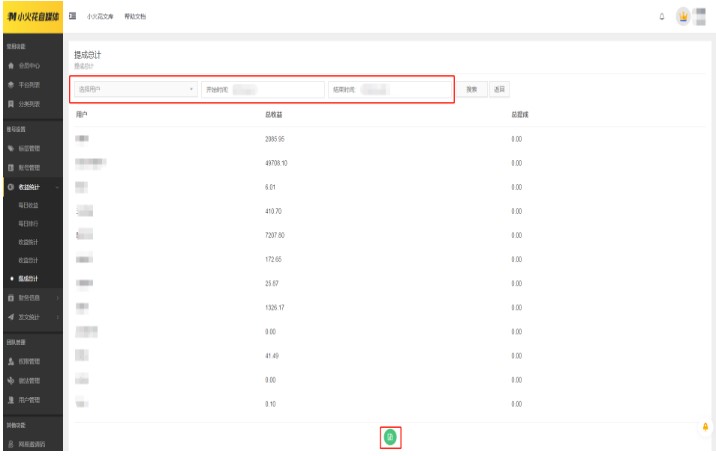
Task: Click the 搜索 button
Action: point(472,89)
